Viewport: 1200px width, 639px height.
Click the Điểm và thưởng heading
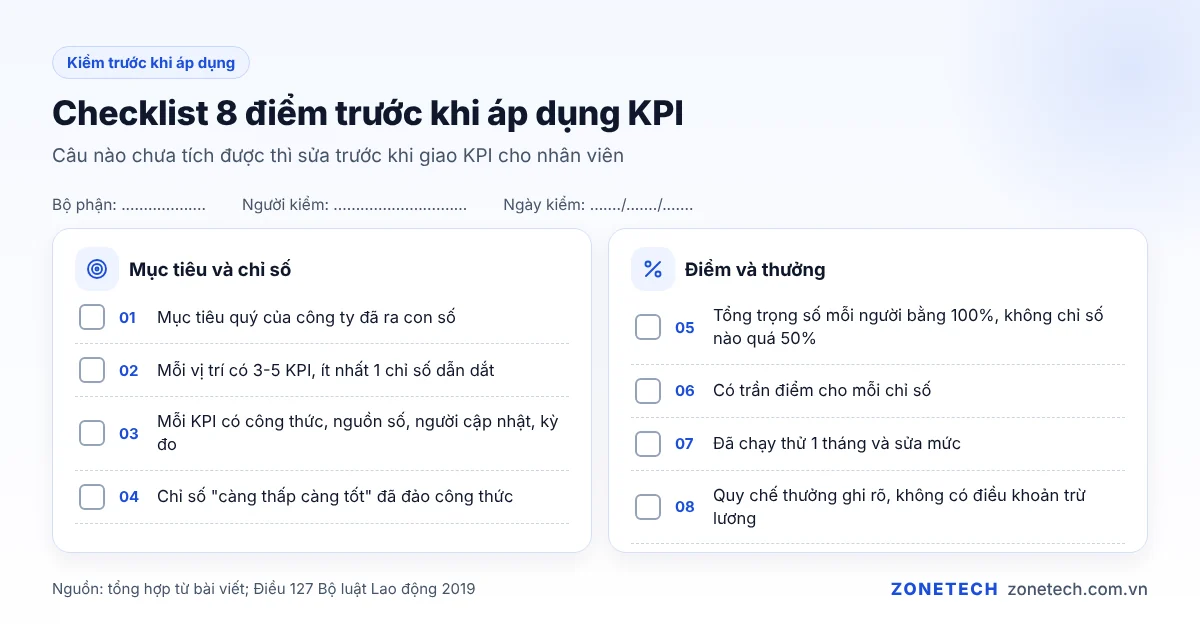coord(755,270)
